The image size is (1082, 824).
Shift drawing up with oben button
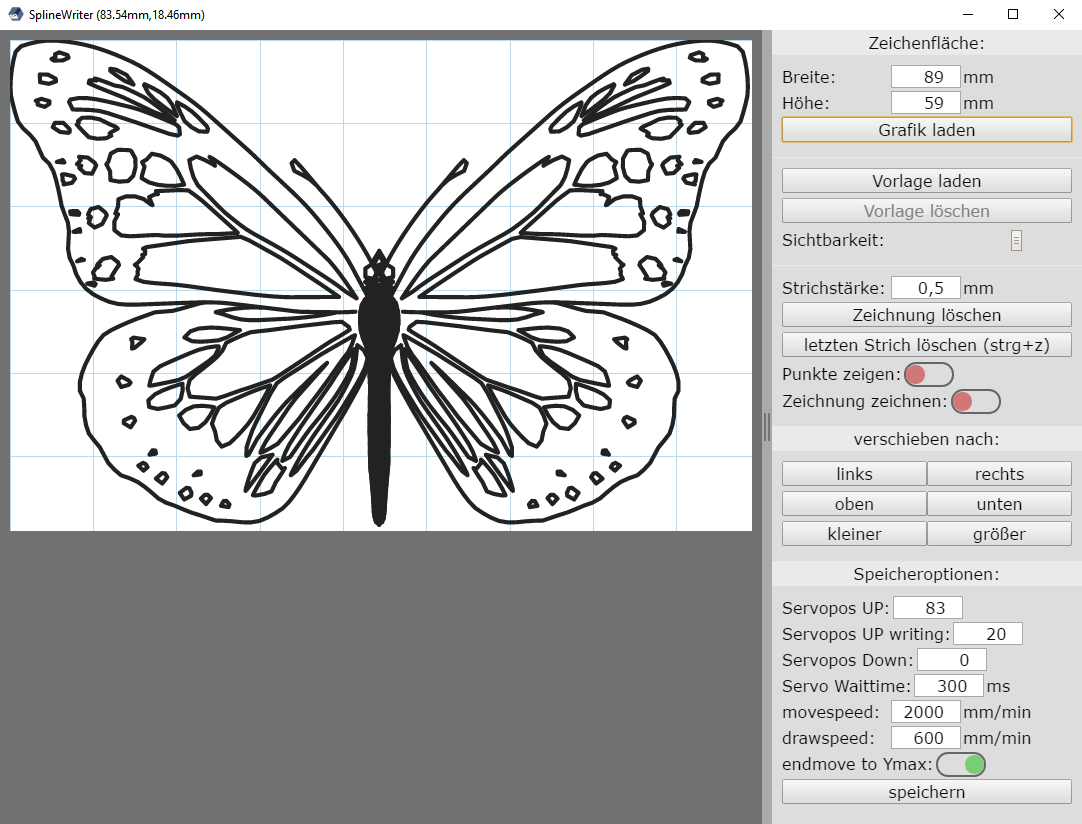click(853, 504)
